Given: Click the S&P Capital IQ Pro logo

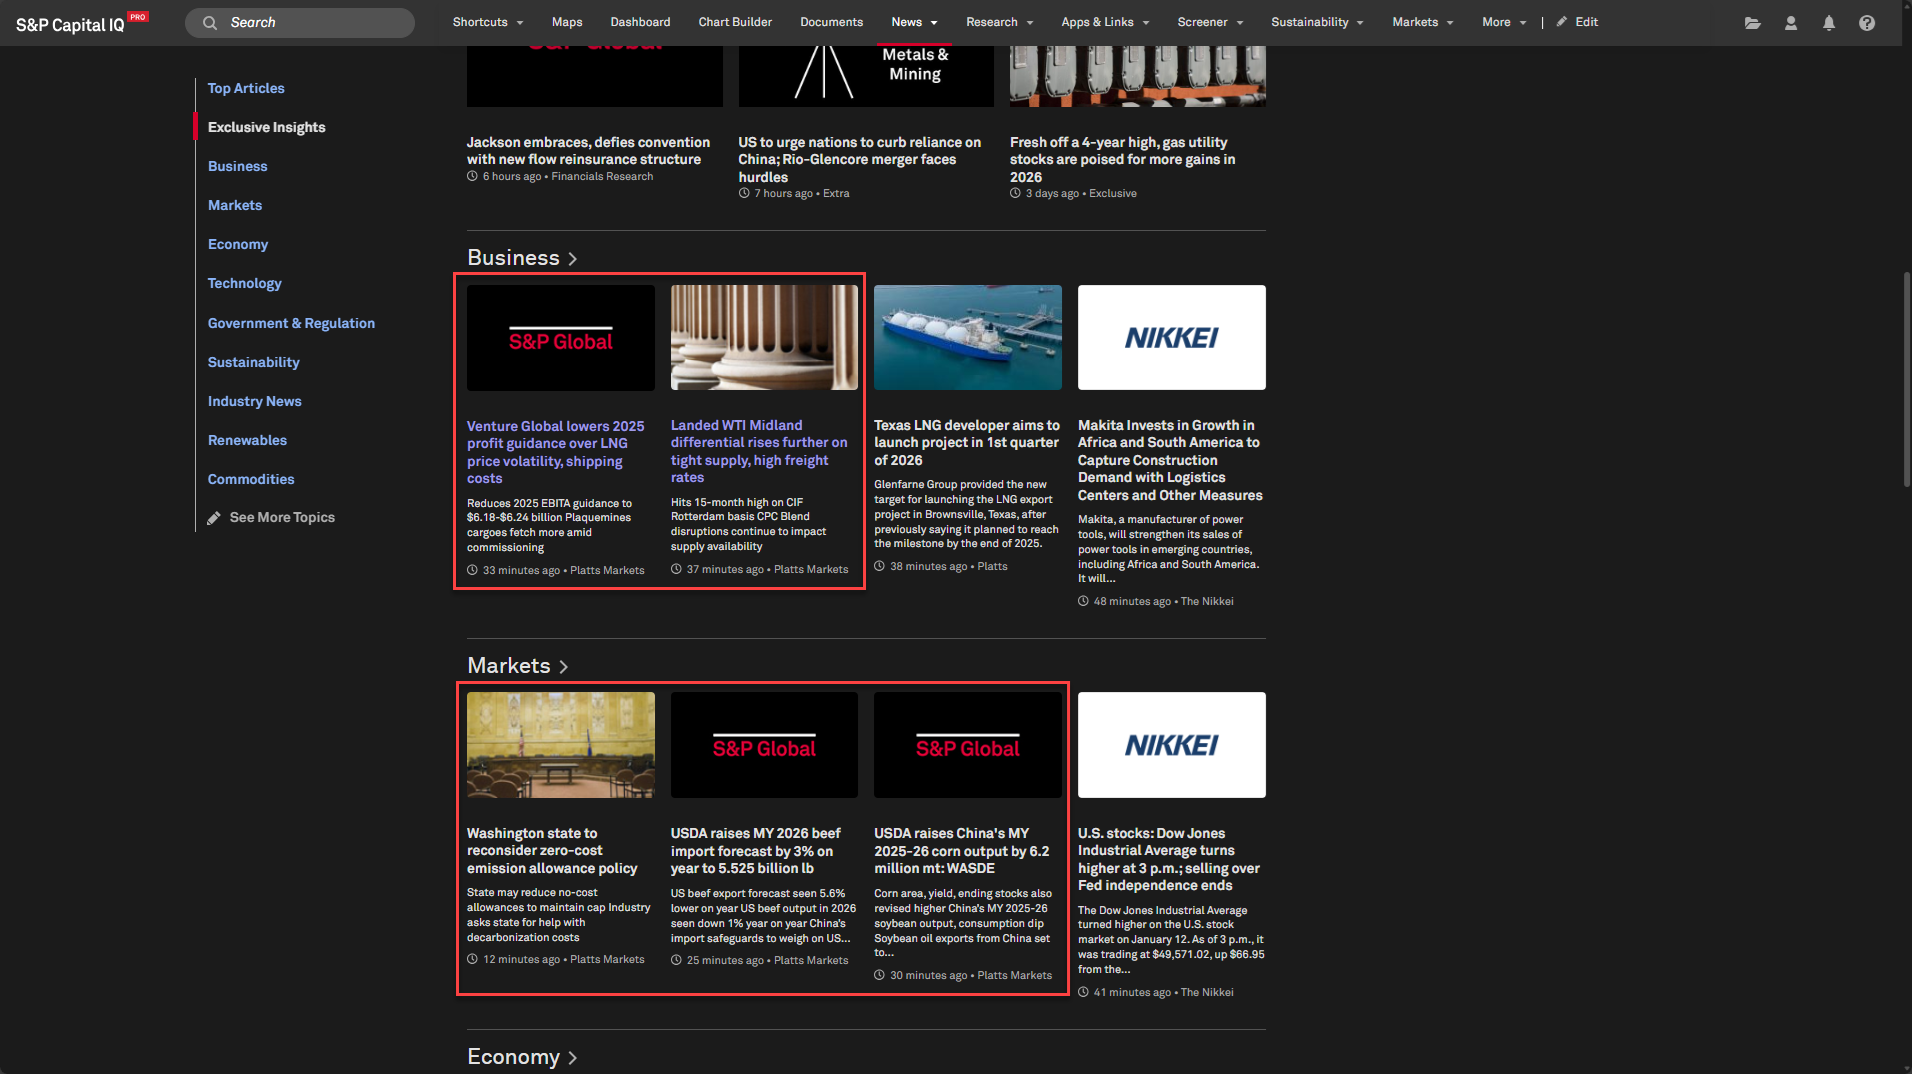Looking at the screenshot, I should pyautogui.click(x=82, y=23).
